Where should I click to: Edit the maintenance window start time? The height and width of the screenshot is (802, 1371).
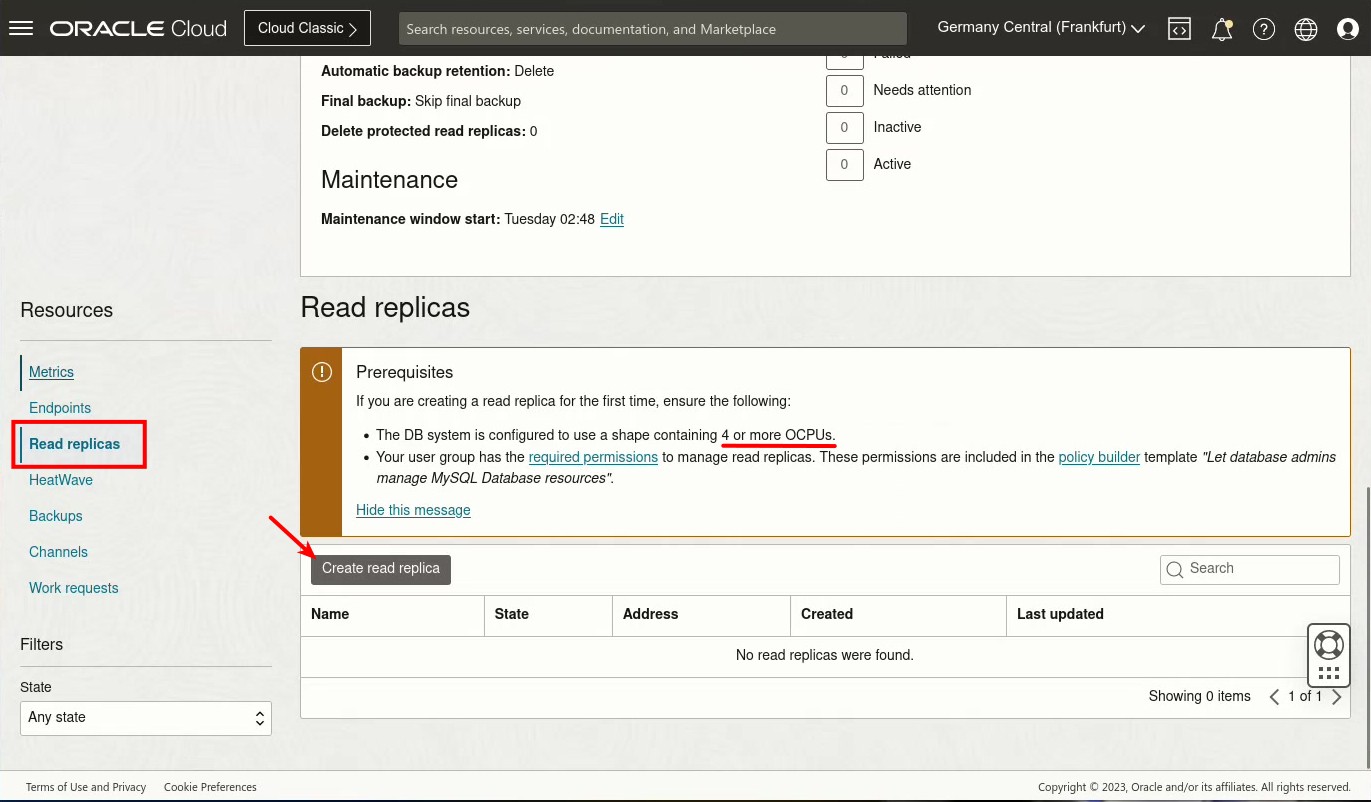[612, 219]
